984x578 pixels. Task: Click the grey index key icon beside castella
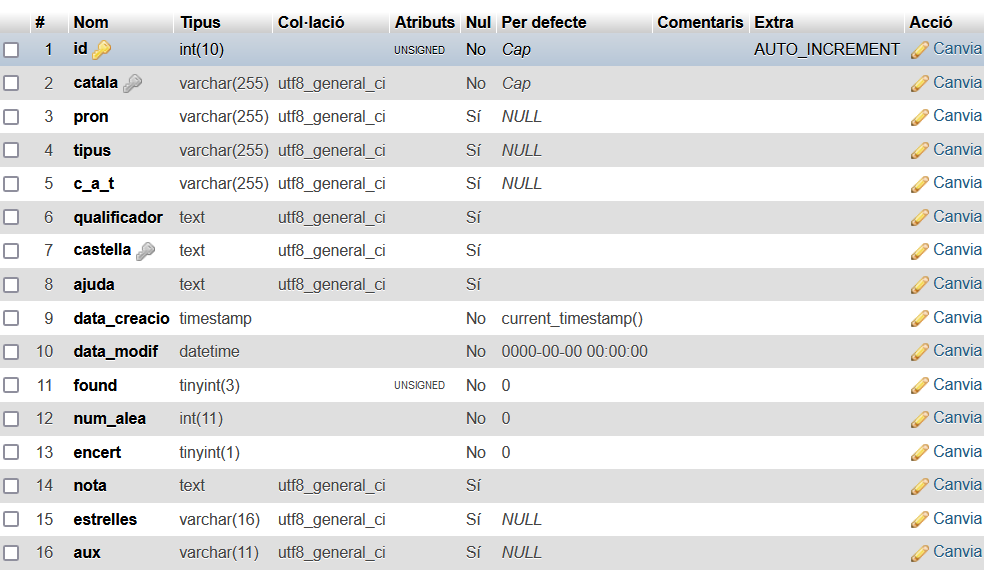click(x=145, y=251)
